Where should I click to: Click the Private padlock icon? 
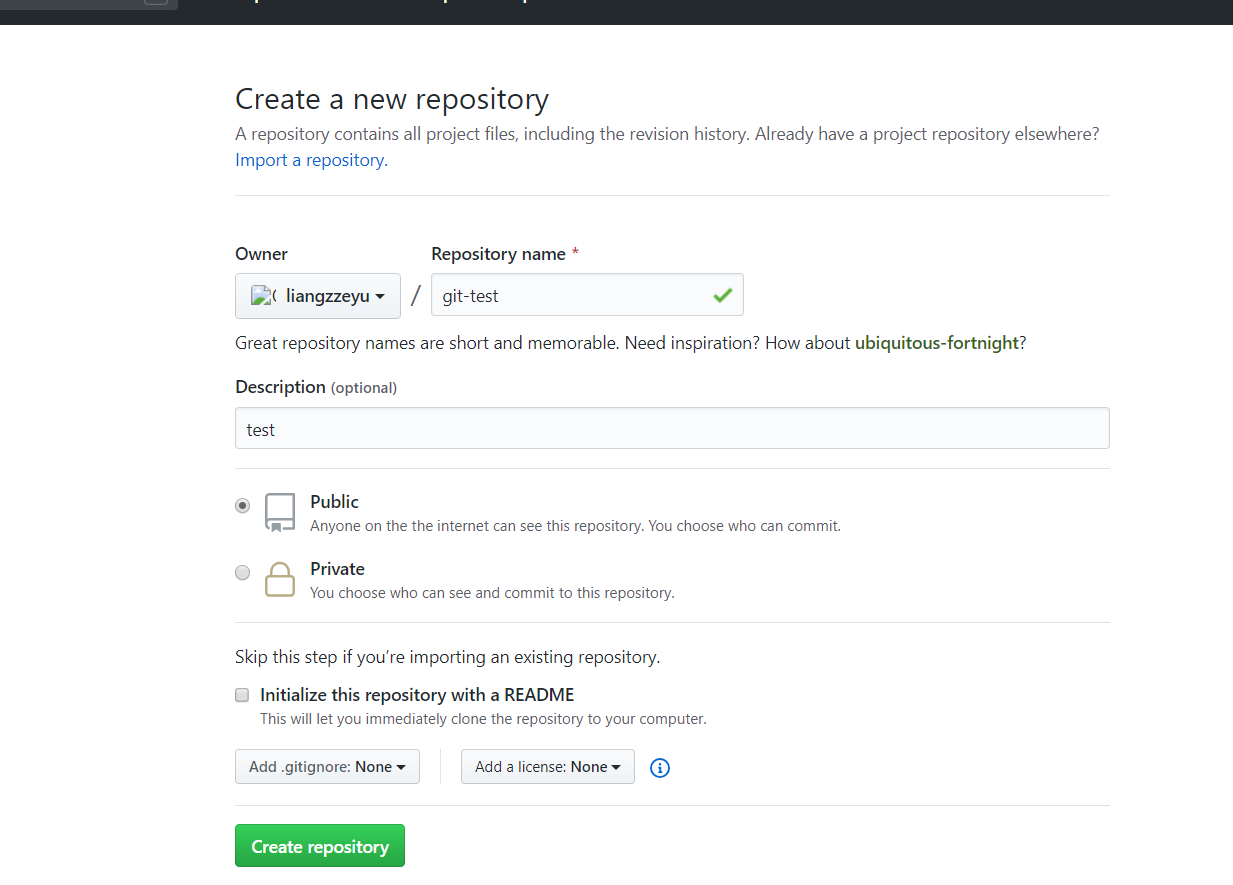click(x=280, y=579)
